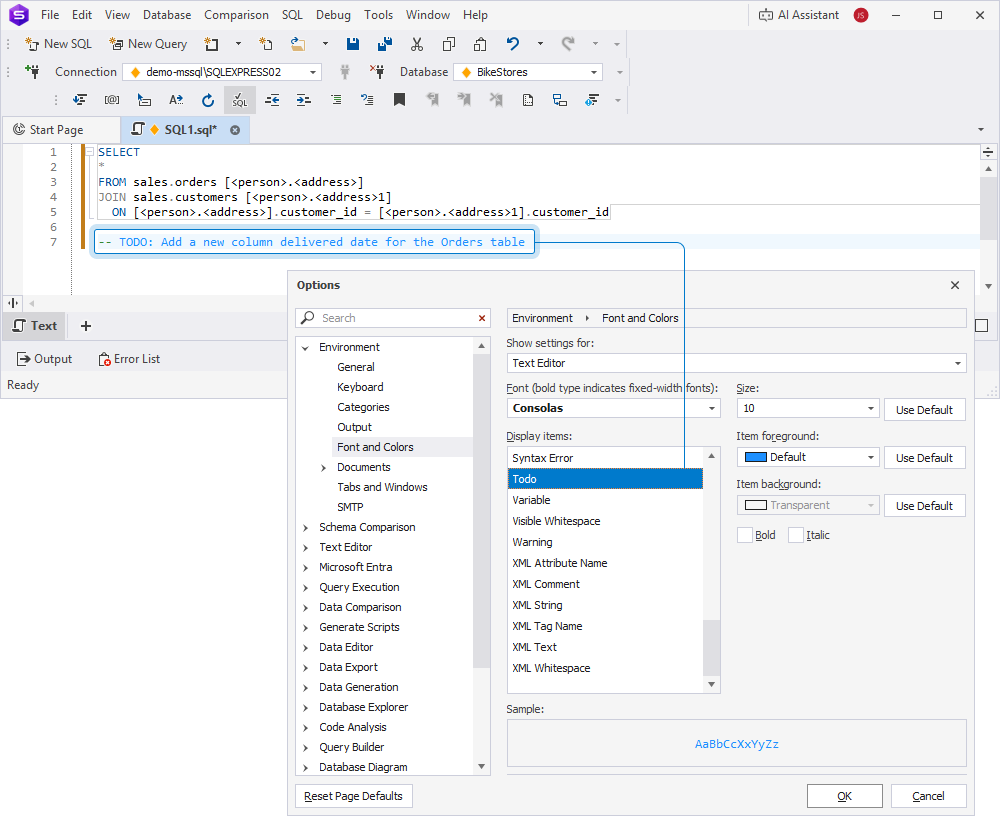Screen dimensions: 1000x816
Task: Click the Save All icon
Action: pyautogui.click(x=384, y=44)
